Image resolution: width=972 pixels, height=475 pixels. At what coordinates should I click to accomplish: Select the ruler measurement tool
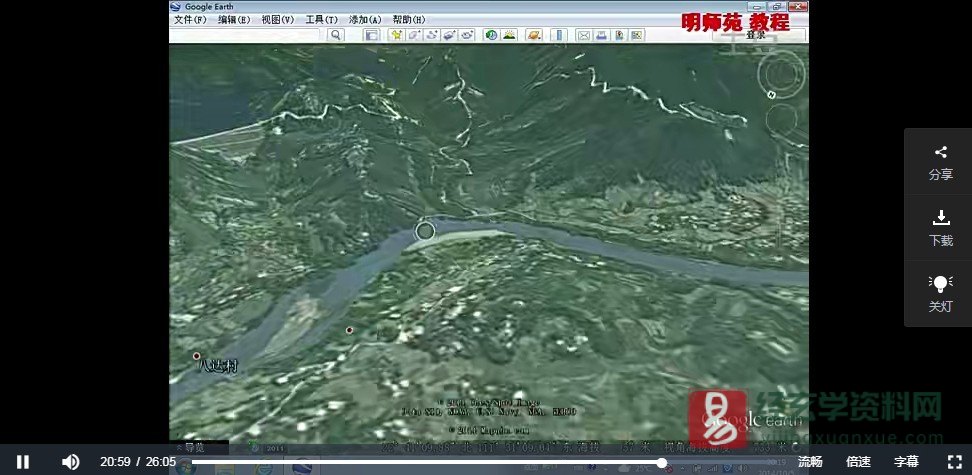click(559, 35)
